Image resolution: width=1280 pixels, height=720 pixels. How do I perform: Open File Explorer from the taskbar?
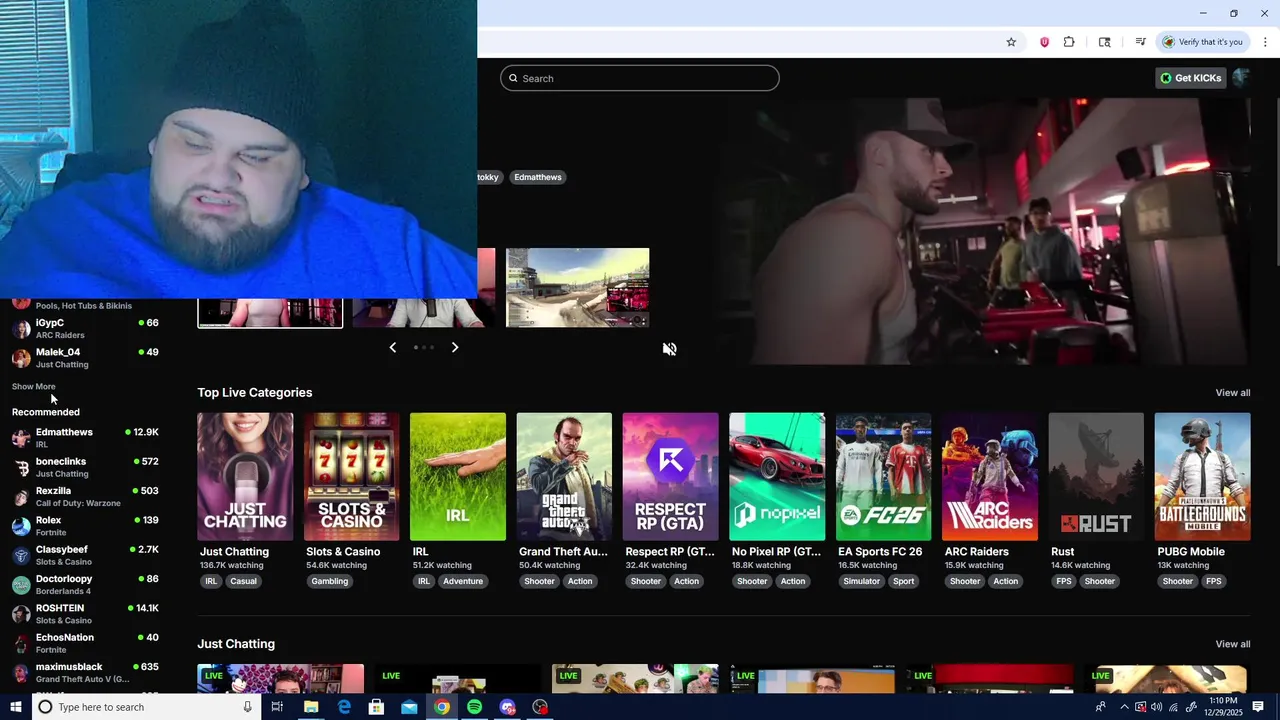pos(311,707)
